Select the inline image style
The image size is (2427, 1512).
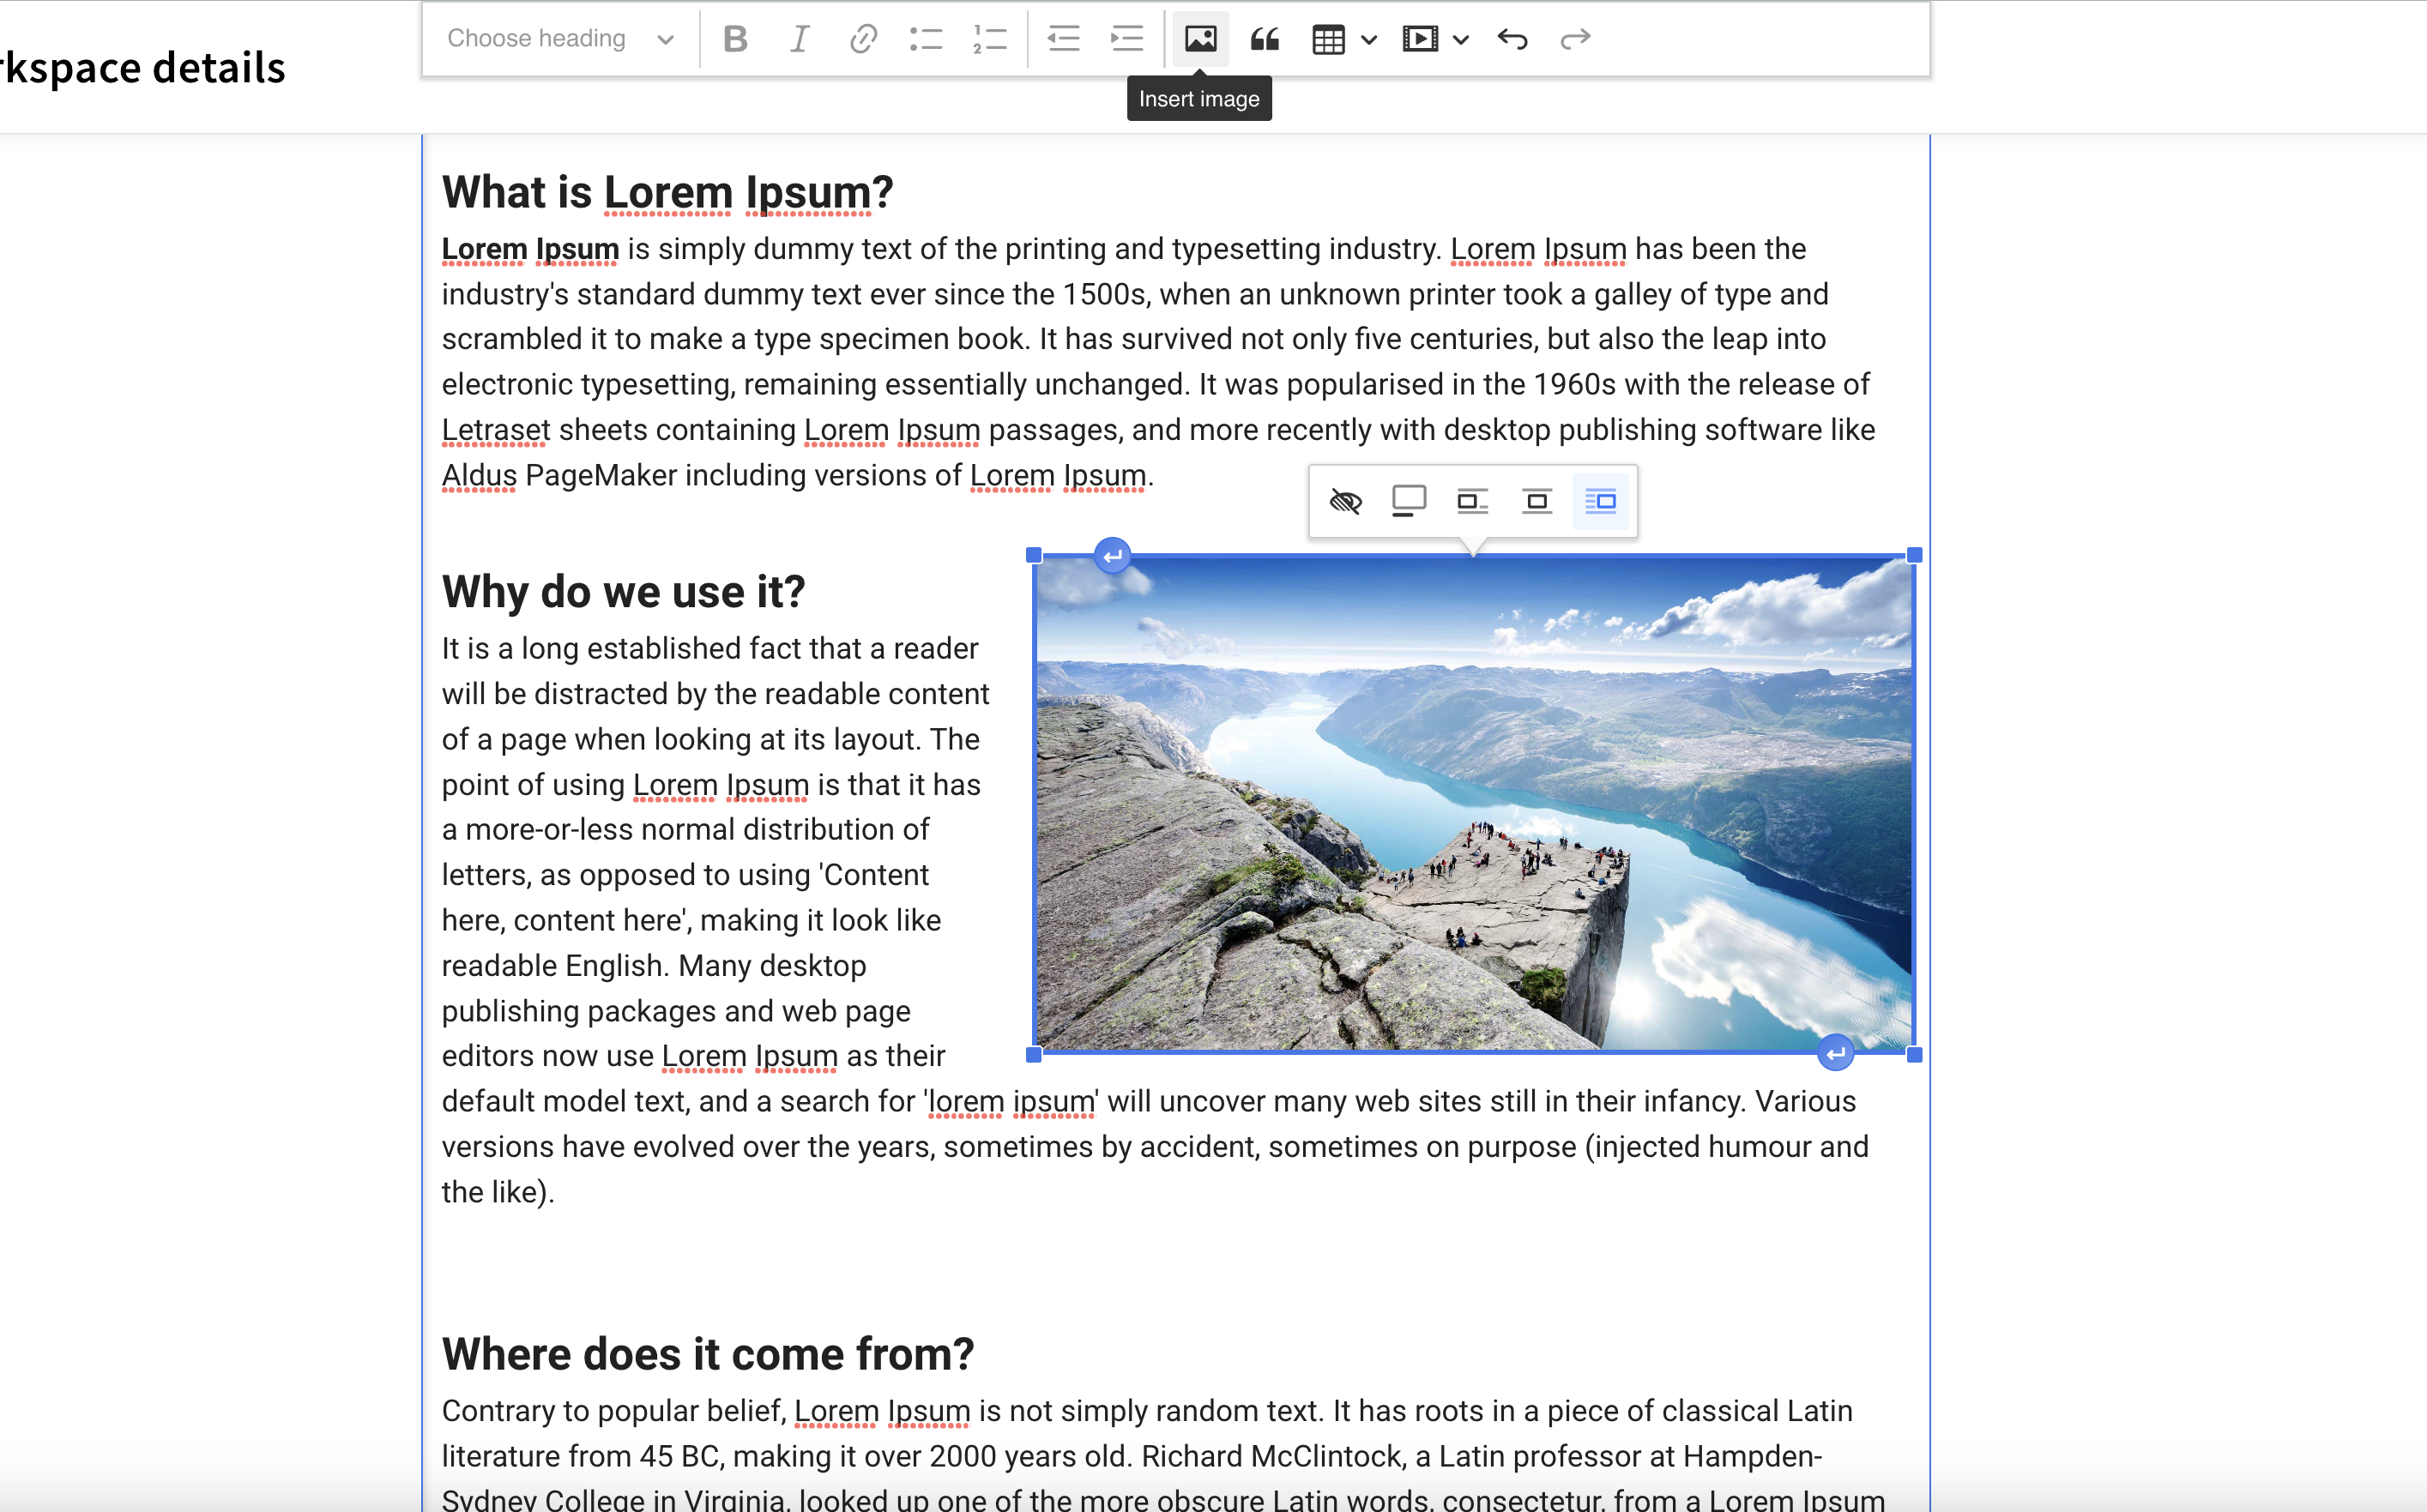click(x=1472, y=501)
